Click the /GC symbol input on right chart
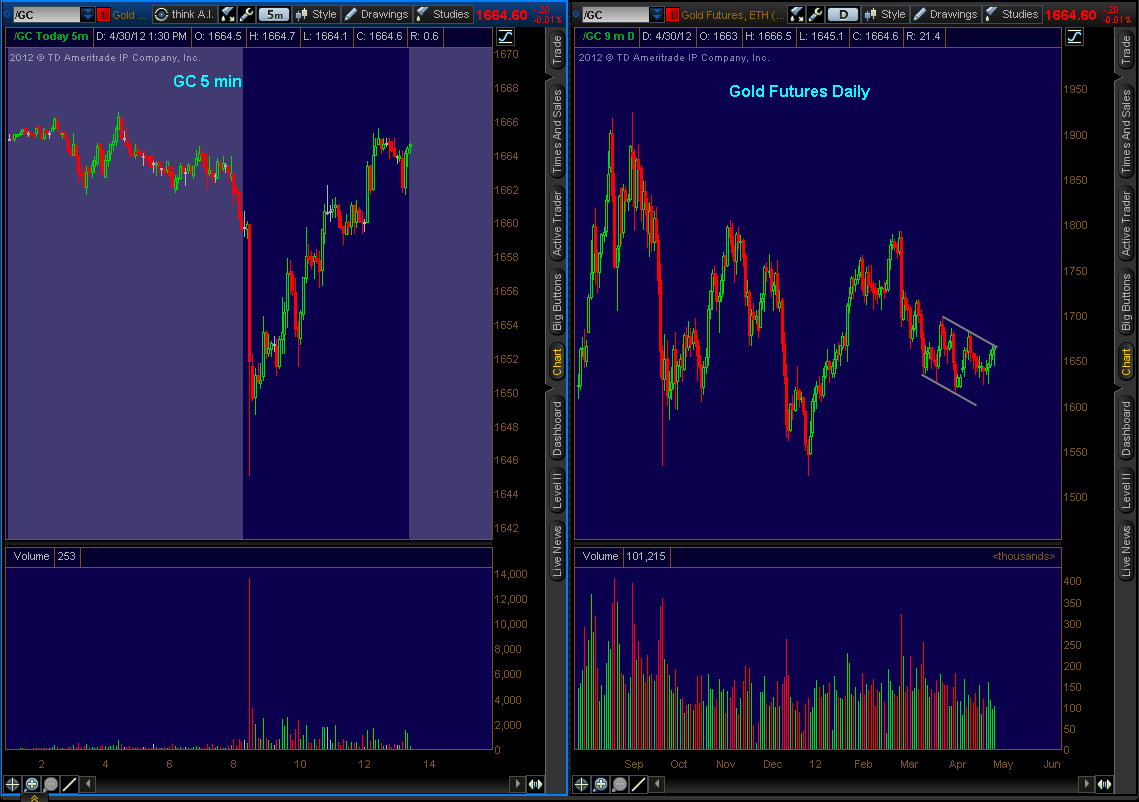Image resolution: width=1139 pixels, height=802 pixels. point(613,14)
